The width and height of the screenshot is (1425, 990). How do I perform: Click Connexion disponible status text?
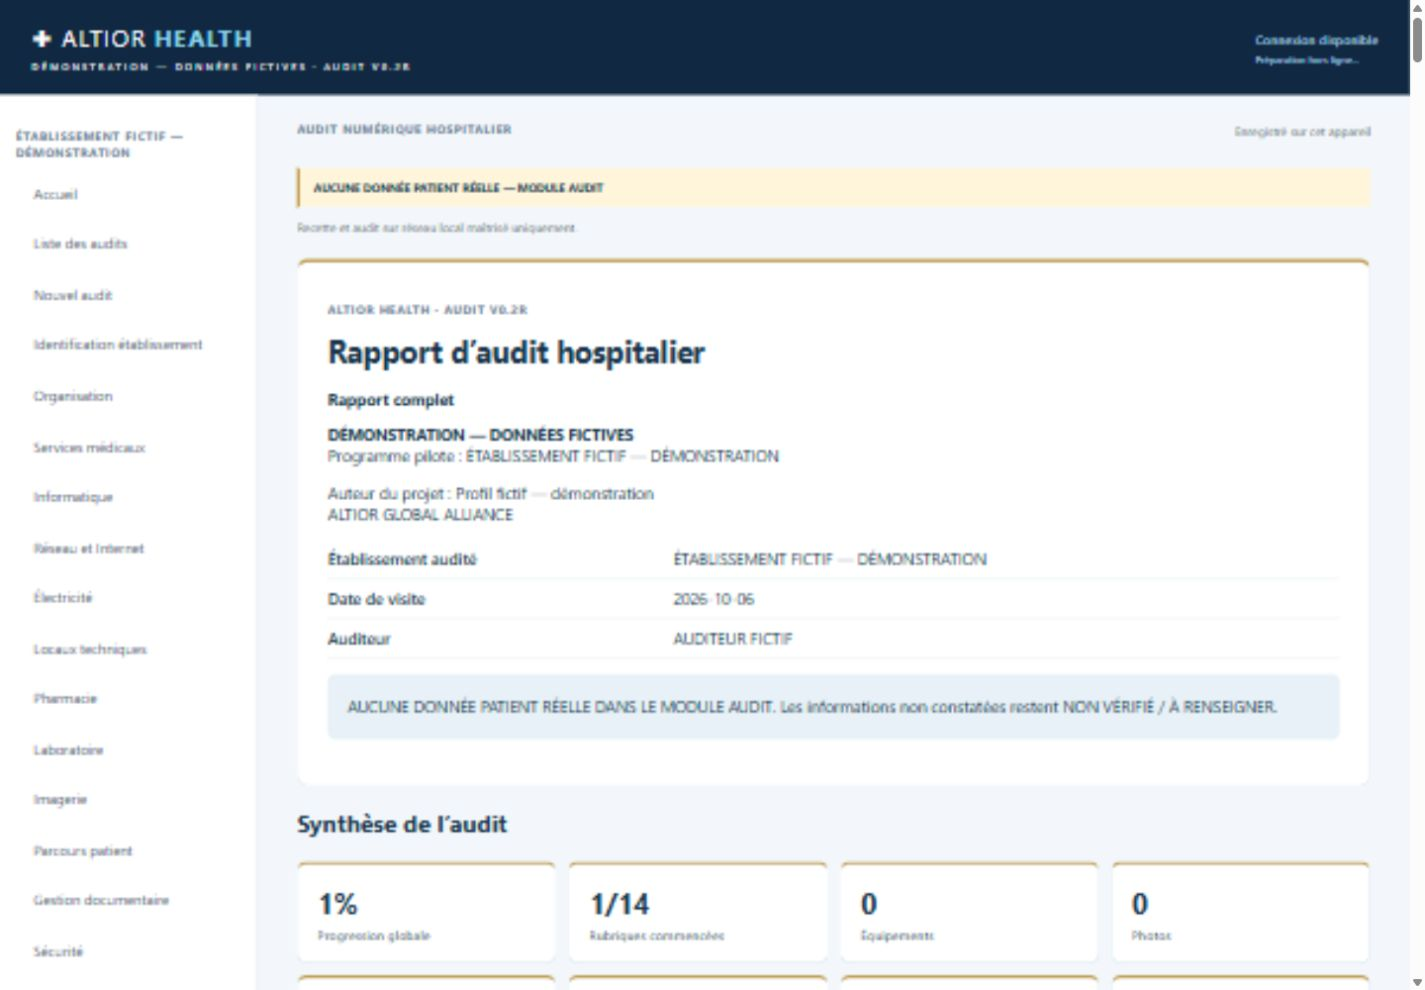tap(1316, 40)
